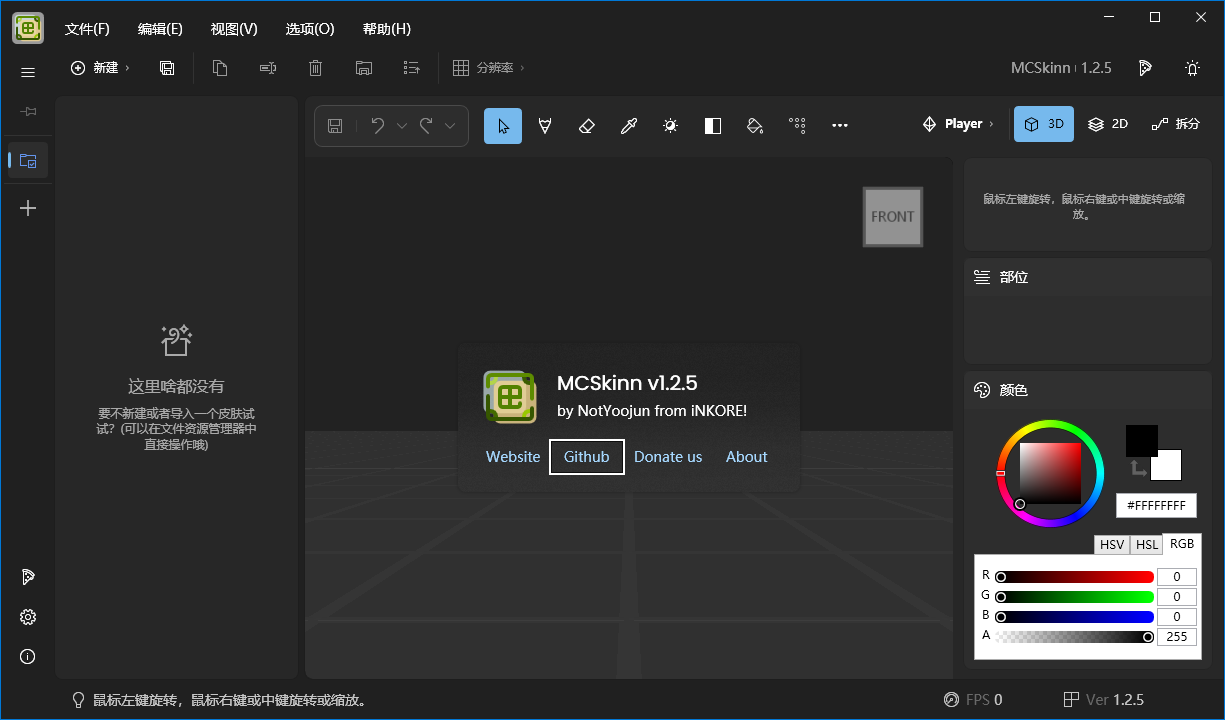
Task: Select the Eraser tool
Action: coord(587,125)
